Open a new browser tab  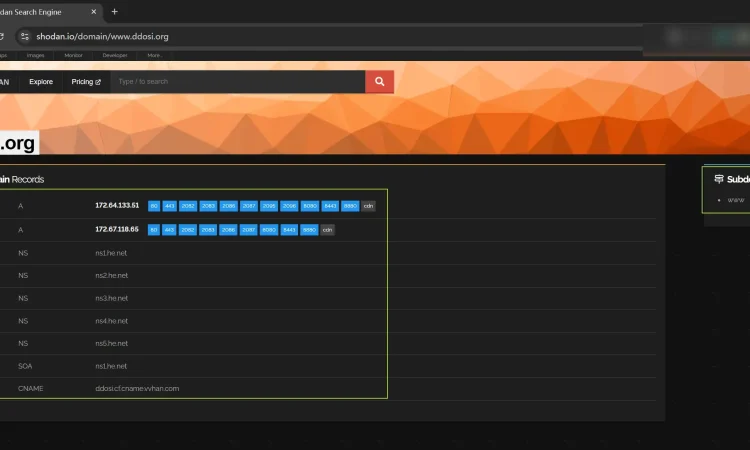114,12
